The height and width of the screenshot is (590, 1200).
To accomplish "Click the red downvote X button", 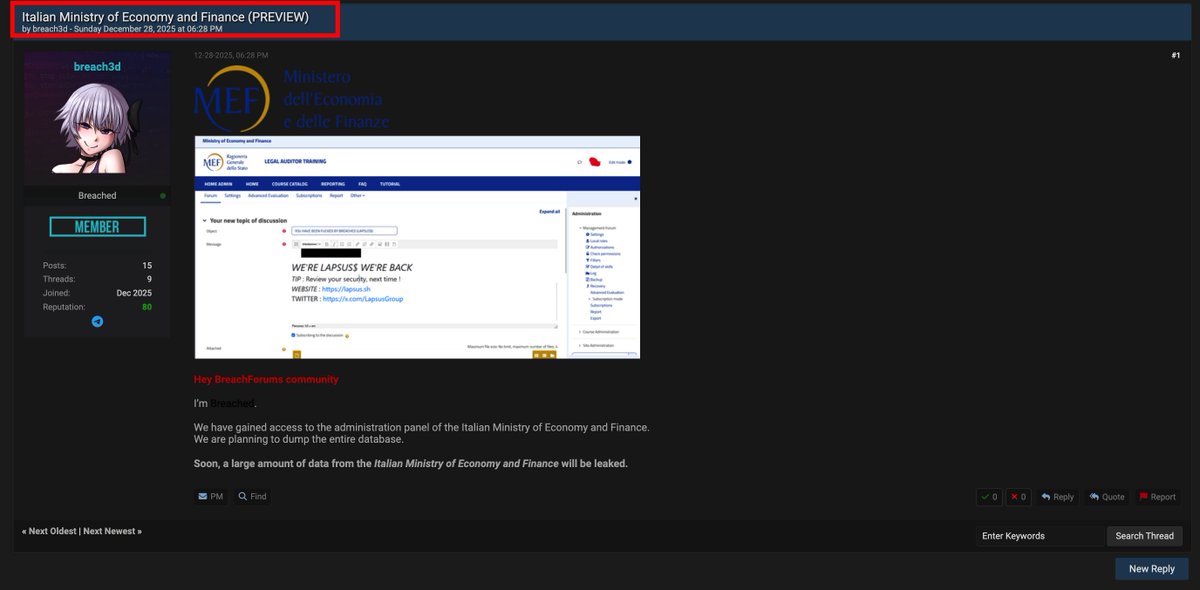I will (1018, 497).
